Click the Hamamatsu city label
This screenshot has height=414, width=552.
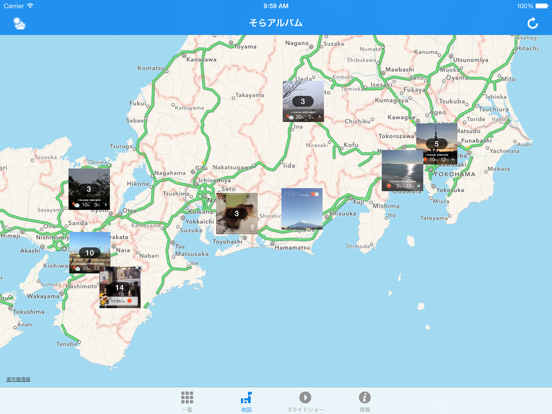292,247
